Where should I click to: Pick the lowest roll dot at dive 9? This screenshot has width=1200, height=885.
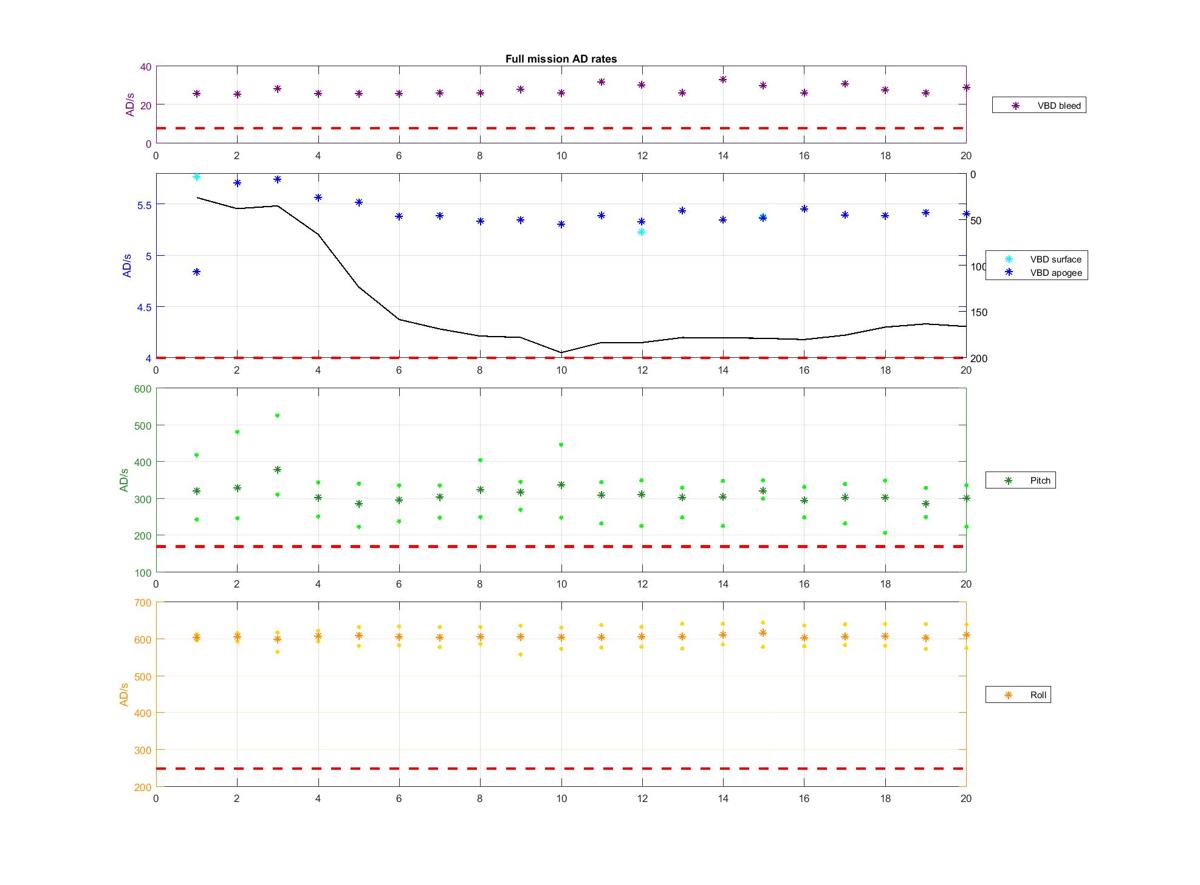(520, 655)
